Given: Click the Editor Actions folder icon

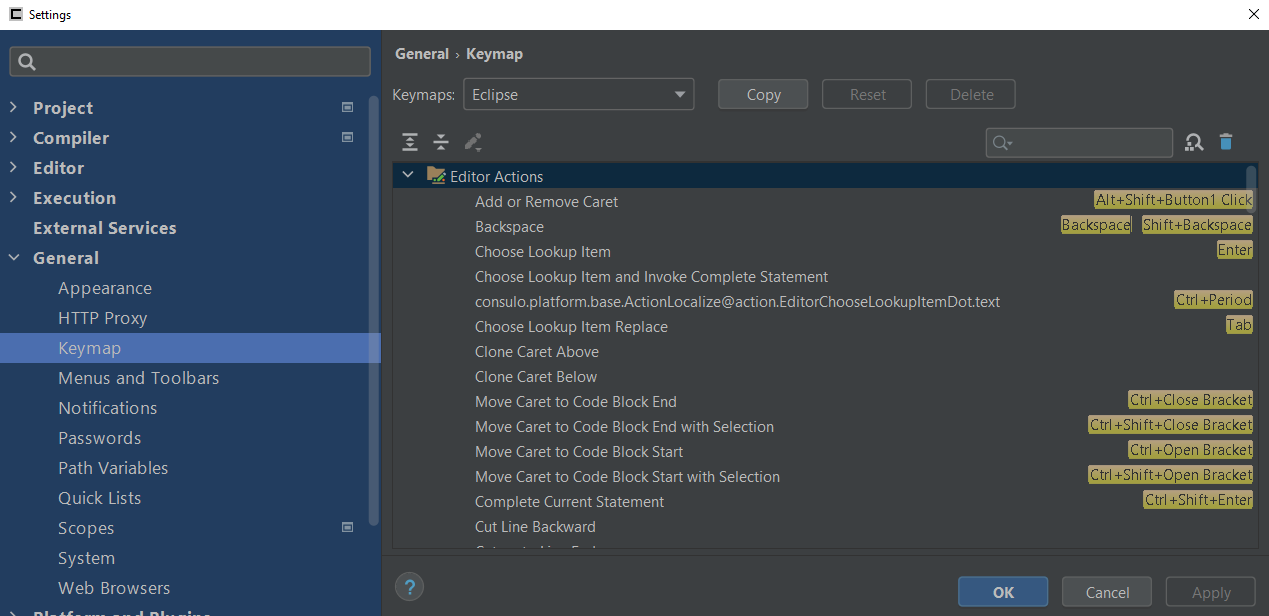Looking at the screenshot, I should (436, 175).
